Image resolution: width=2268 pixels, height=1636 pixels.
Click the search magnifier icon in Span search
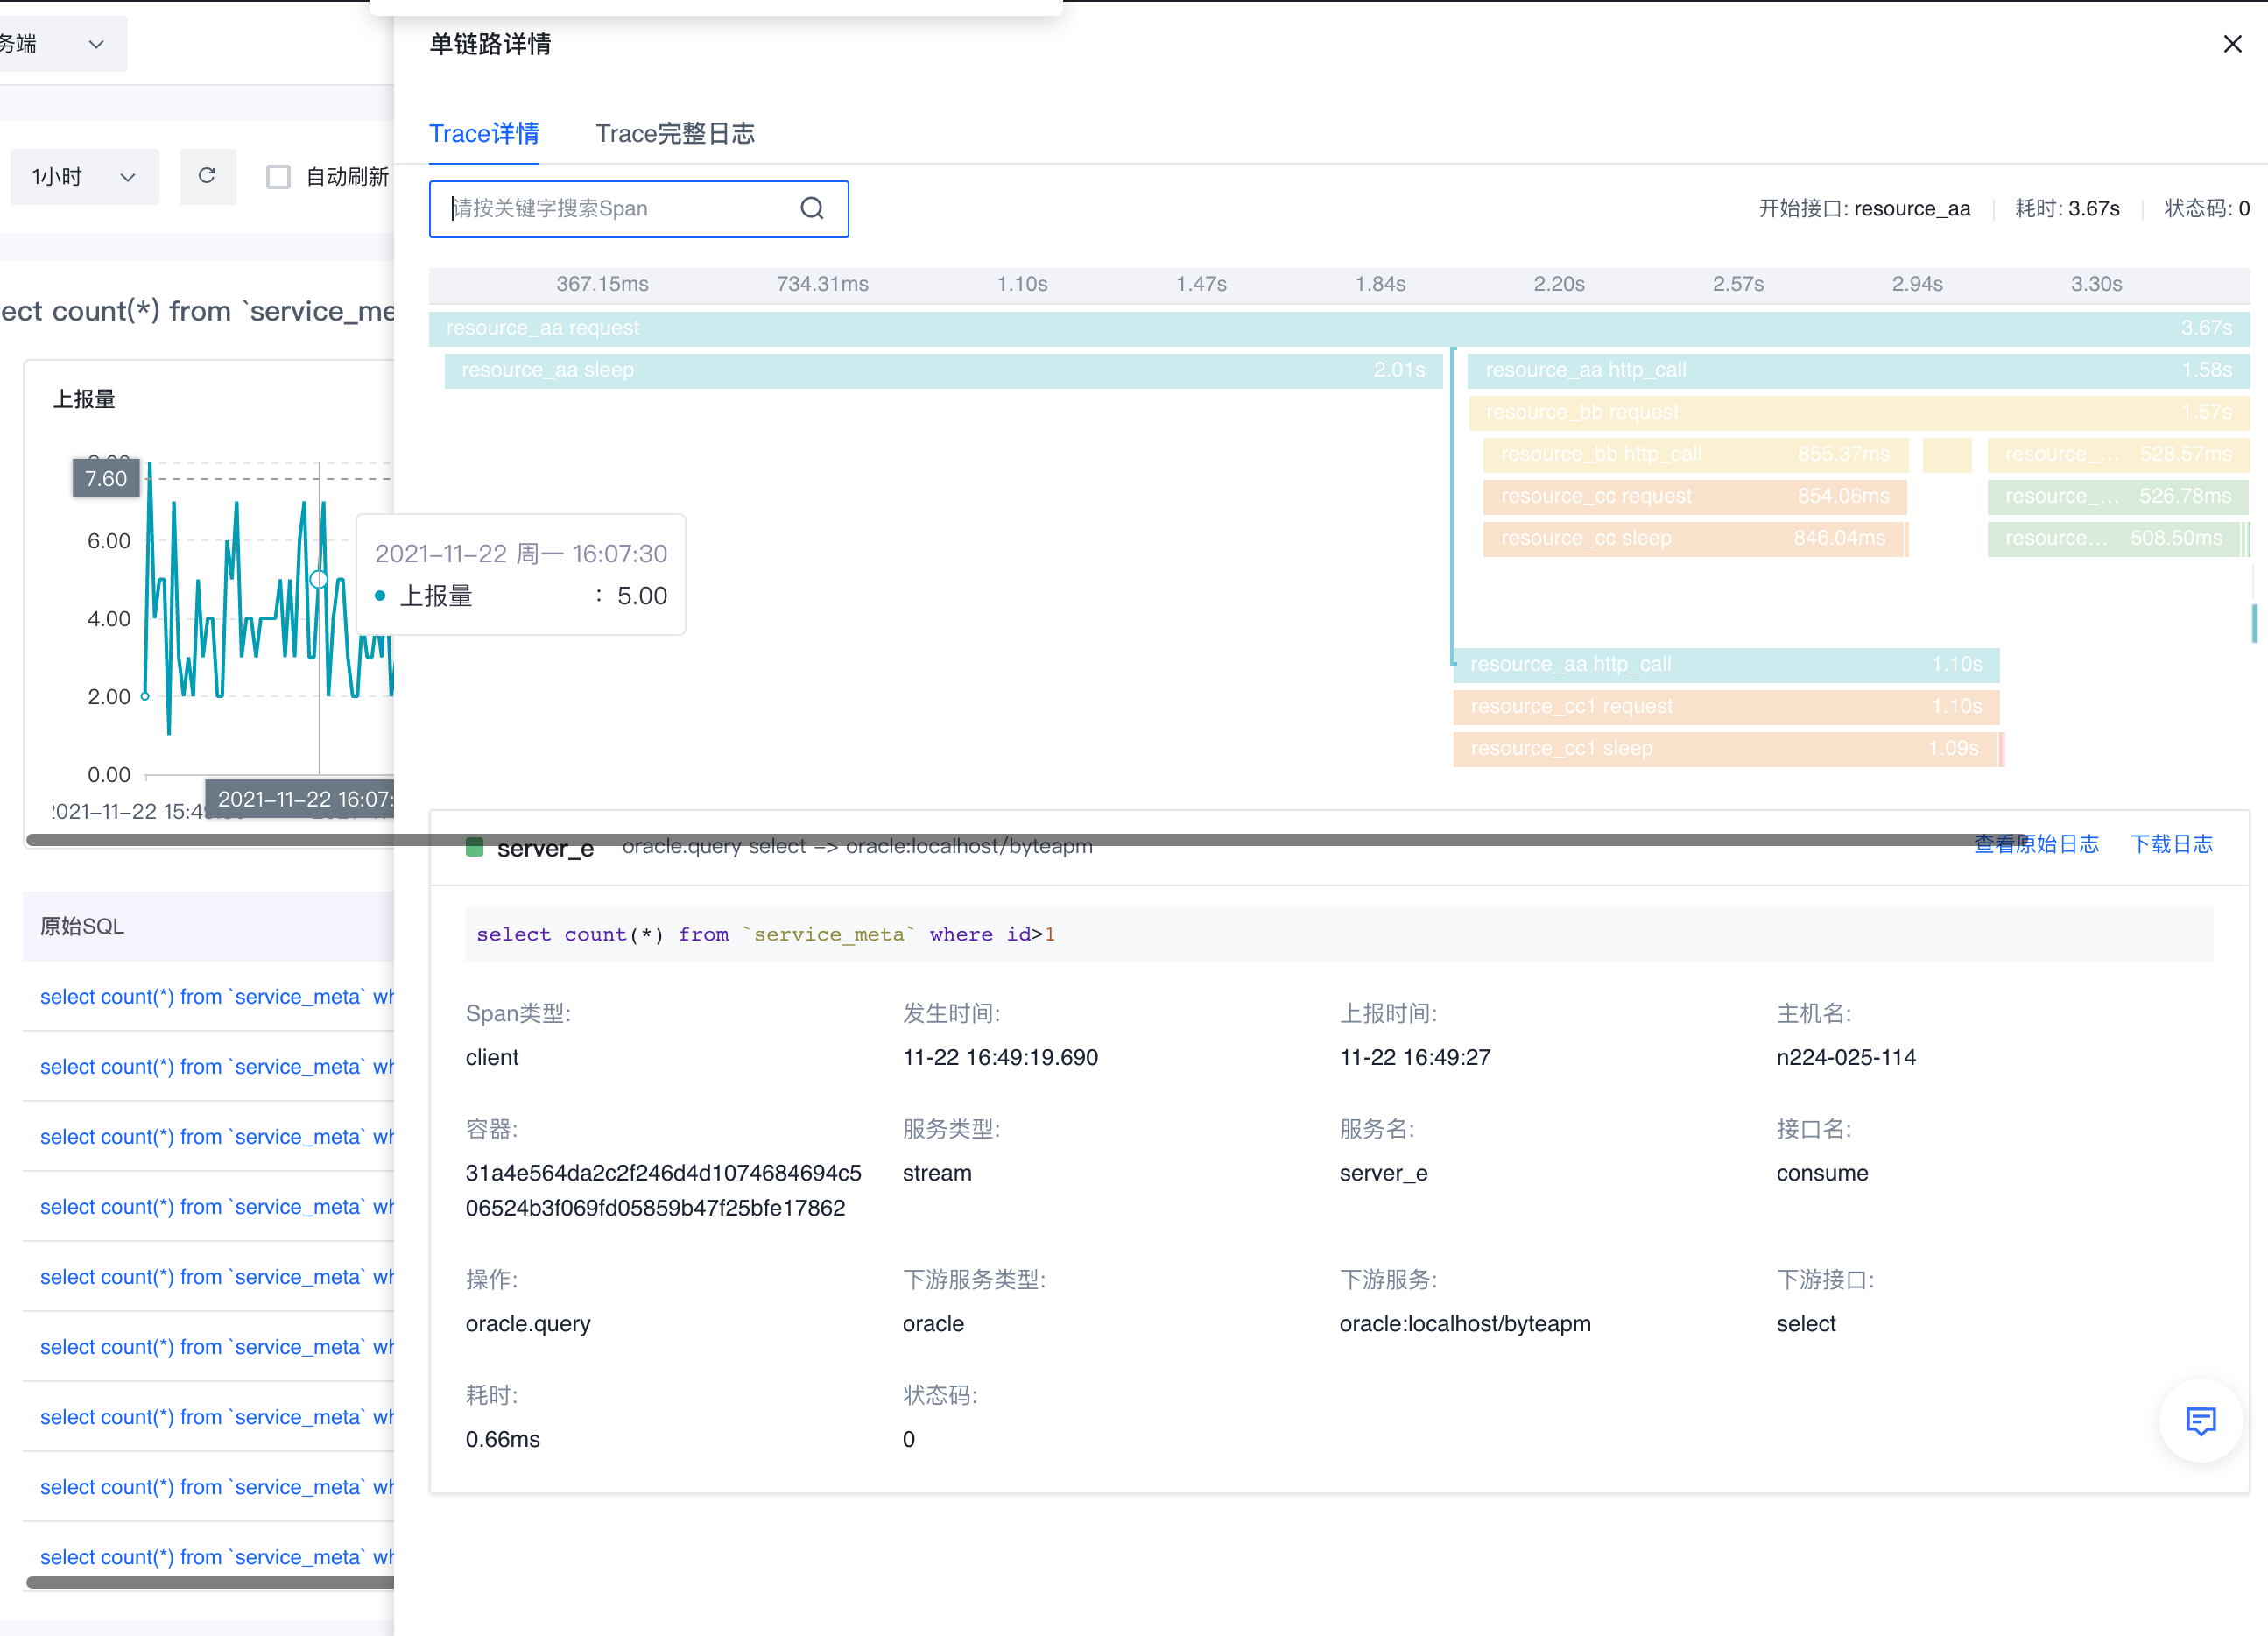click(x=812, y=208)
